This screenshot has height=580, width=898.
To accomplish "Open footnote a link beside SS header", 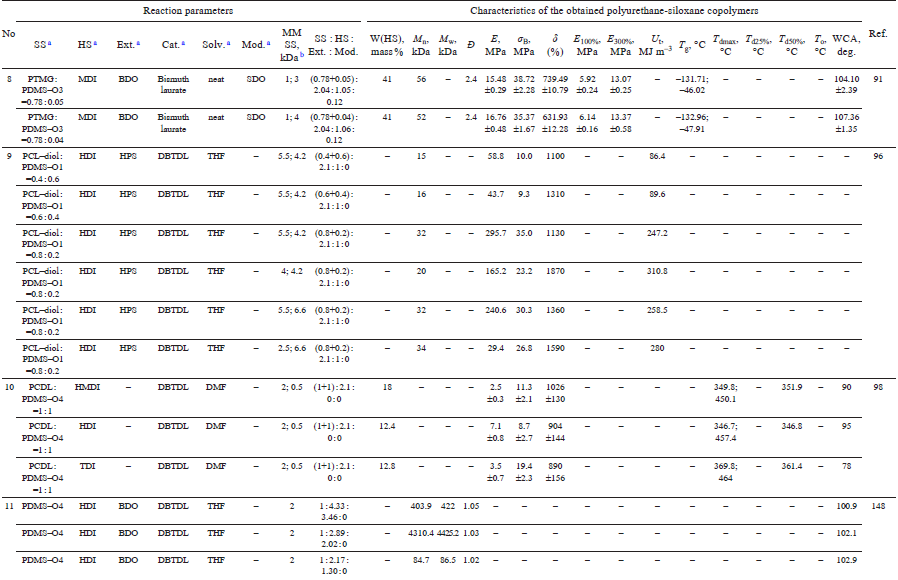I will pyautogui.click(x=49, y=43).
